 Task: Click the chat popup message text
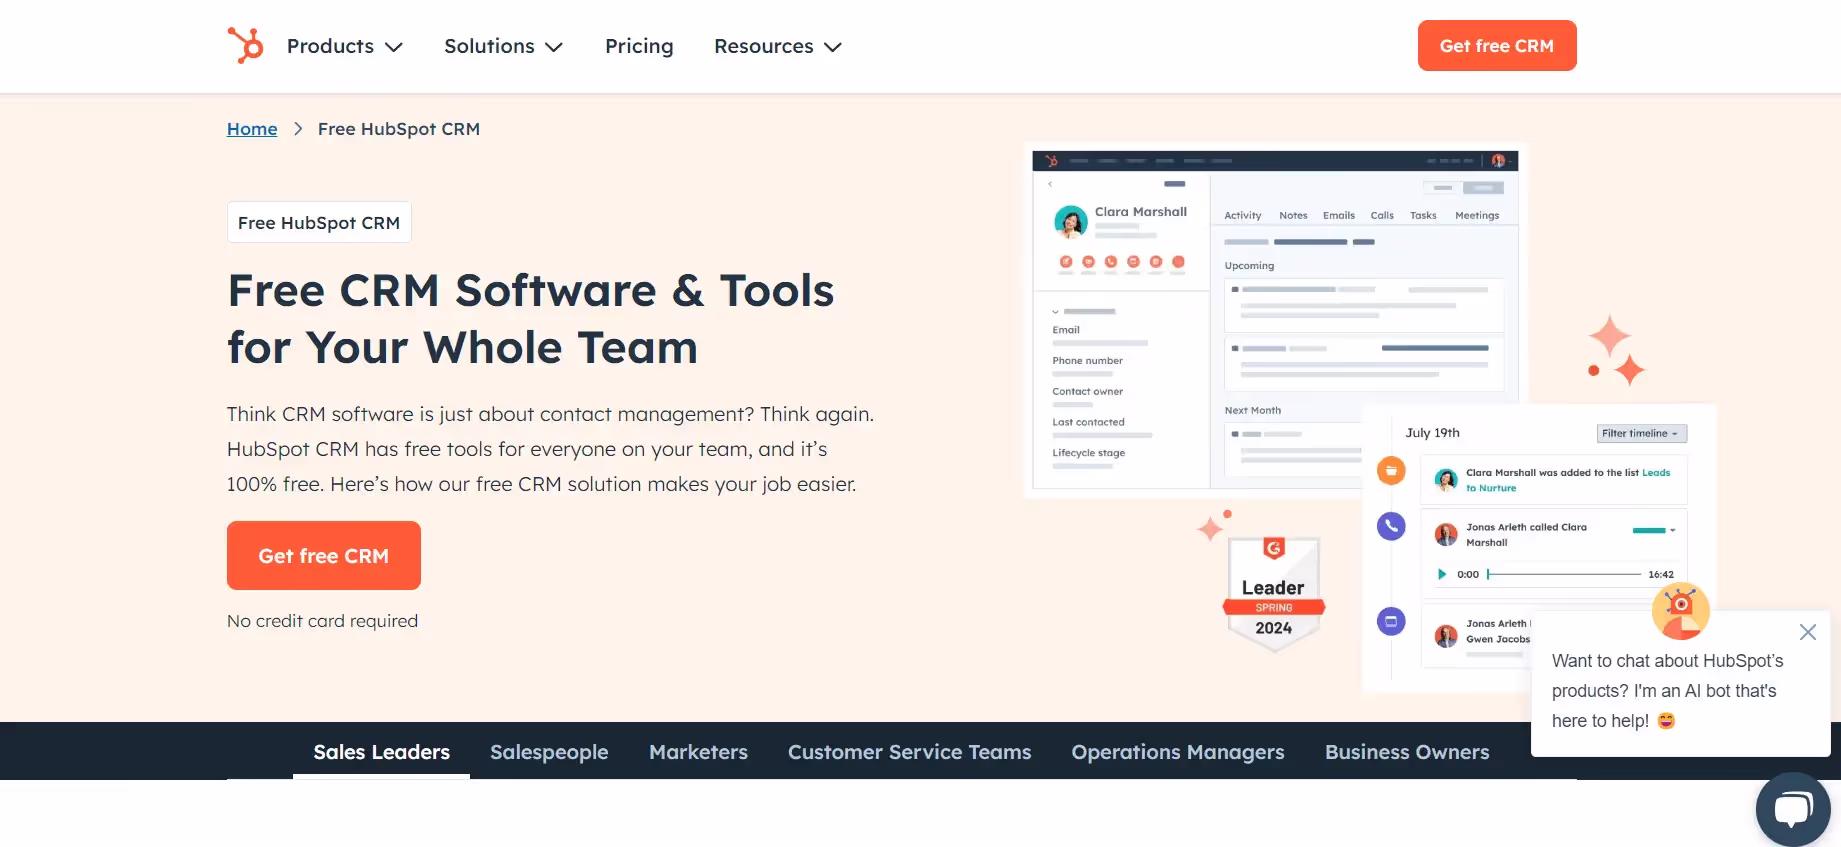[x=1668, y=691]
